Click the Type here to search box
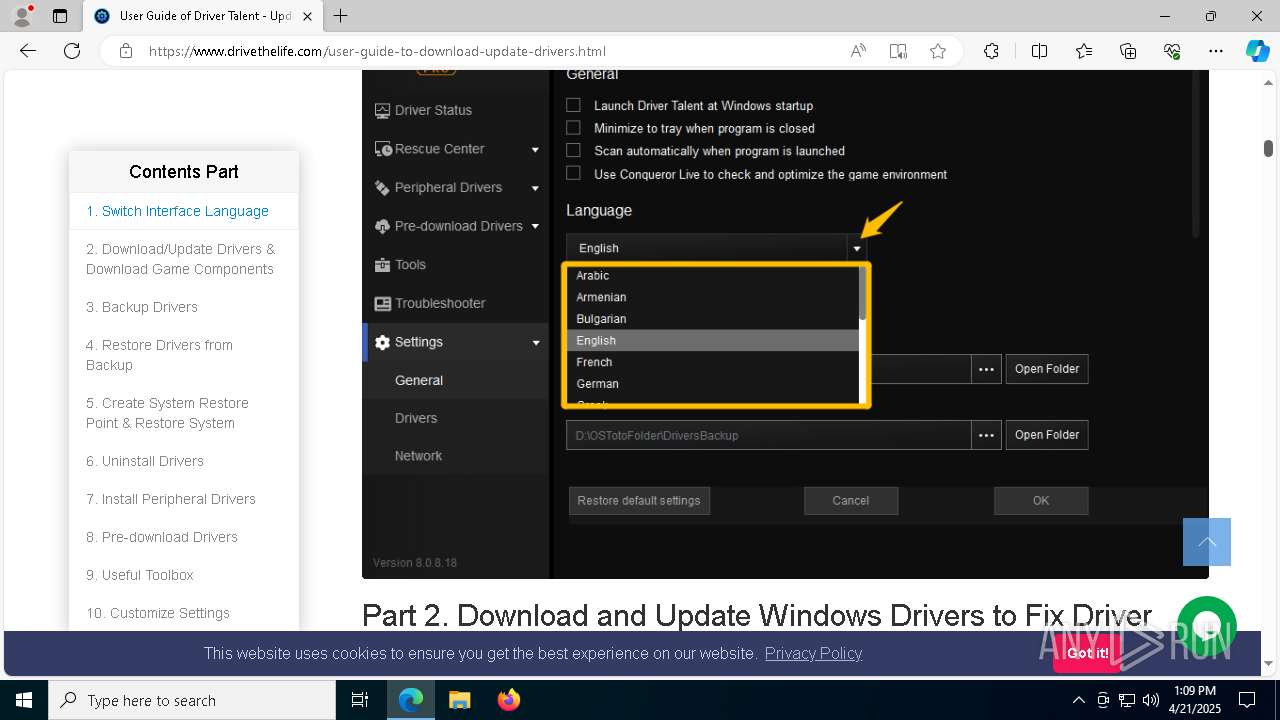Screen dimensions: 1280x720 pyautogui.click(x=192, y=700)
